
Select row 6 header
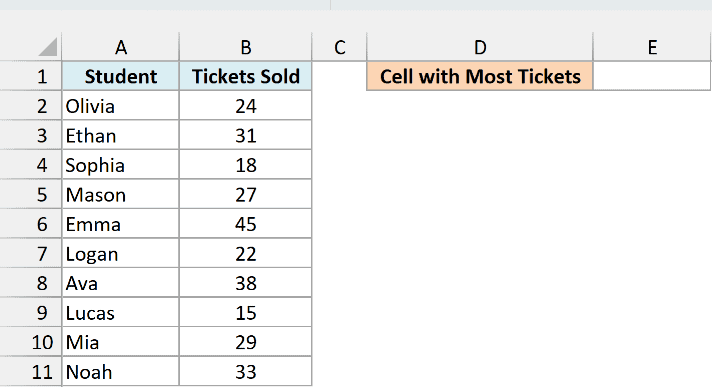[30, 223]
